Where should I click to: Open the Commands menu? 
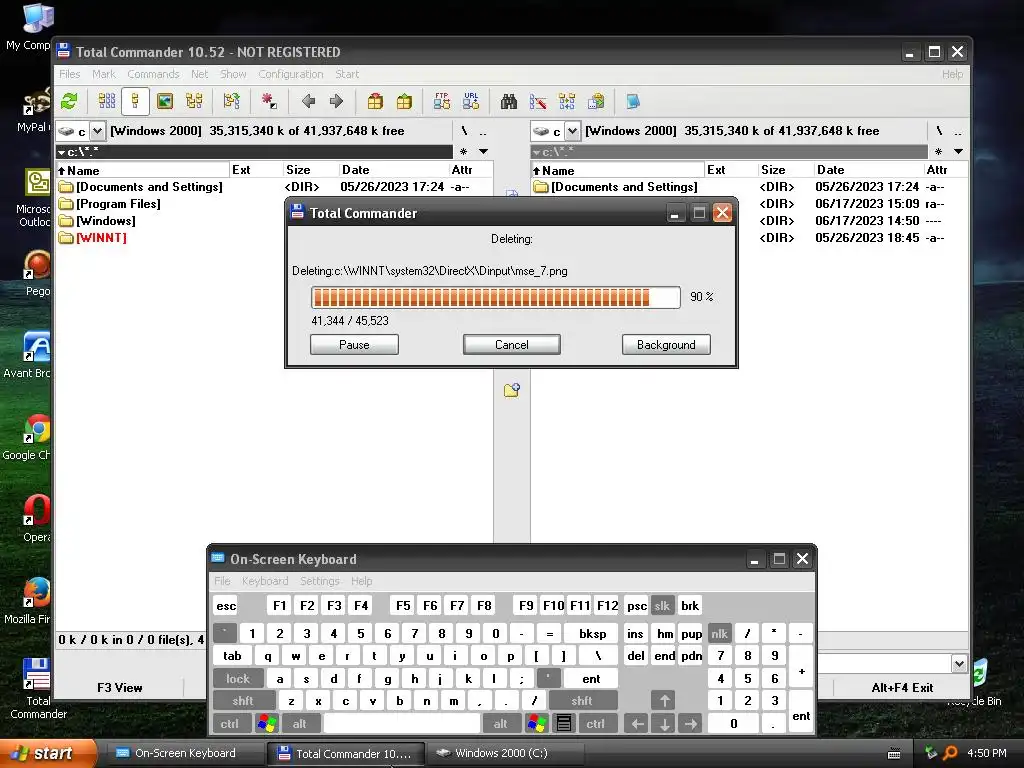click(153, 74)
